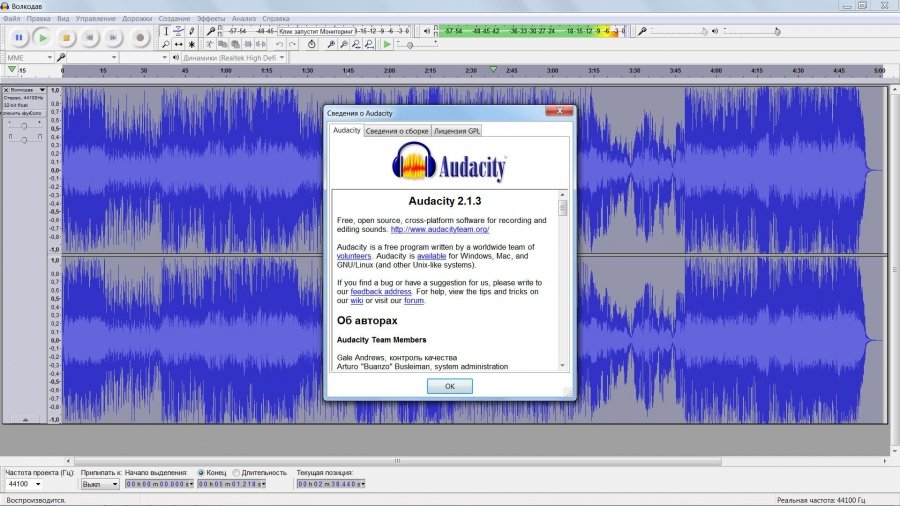Open the MME audio host dropdown
Viewport: 900px width, 506px height.
tap(28, 57)
